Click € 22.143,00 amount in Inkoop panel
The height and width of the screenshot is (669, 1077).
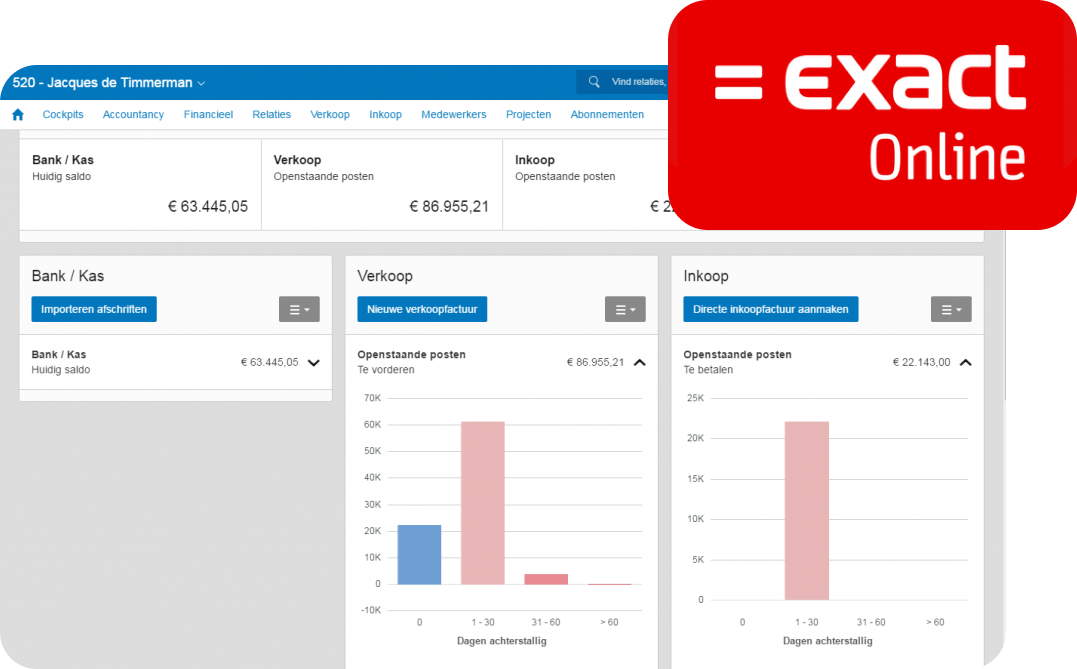pos(921,362)
